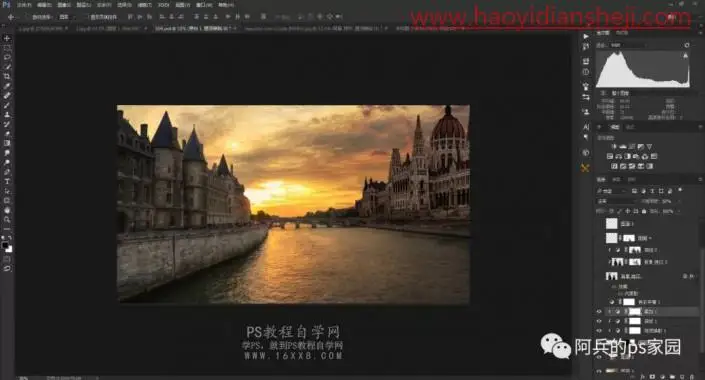Screen dimensions: 705x380
Task: Open the layer filter kind dropdown
Action: 611,191
